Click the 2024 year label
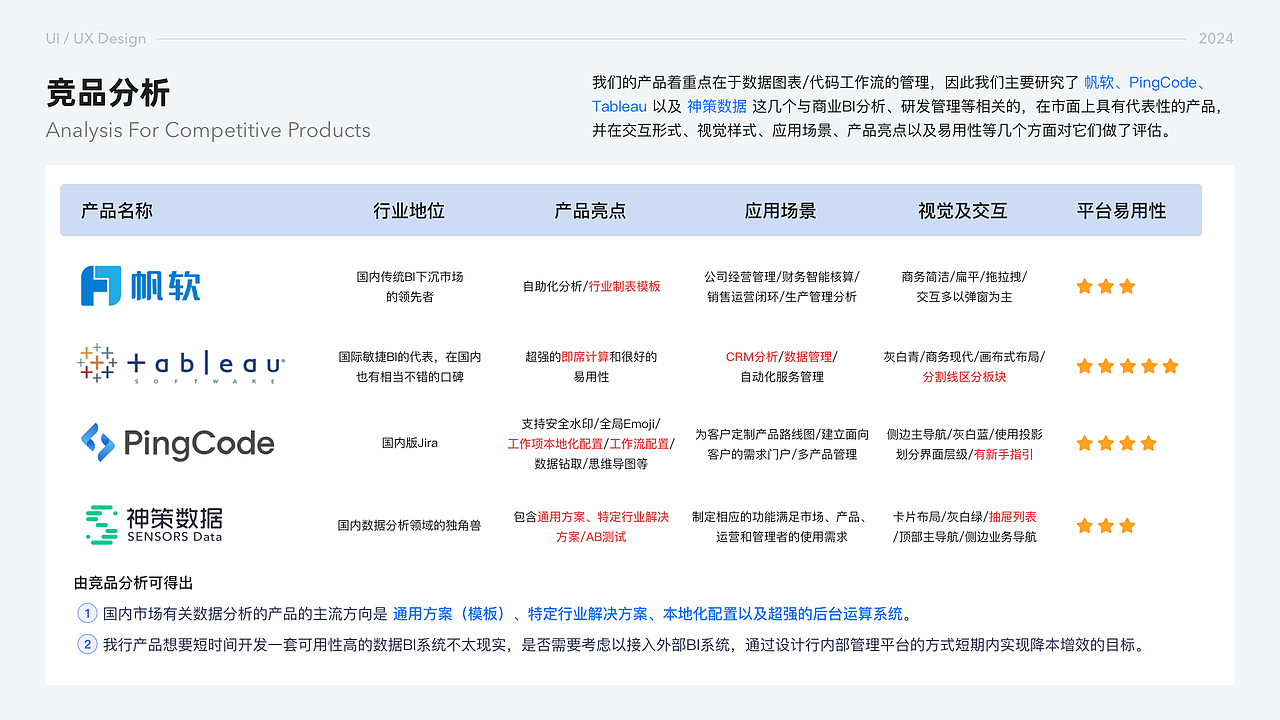The width and height of the screenshot is (1280, 720). [1216, 39]
